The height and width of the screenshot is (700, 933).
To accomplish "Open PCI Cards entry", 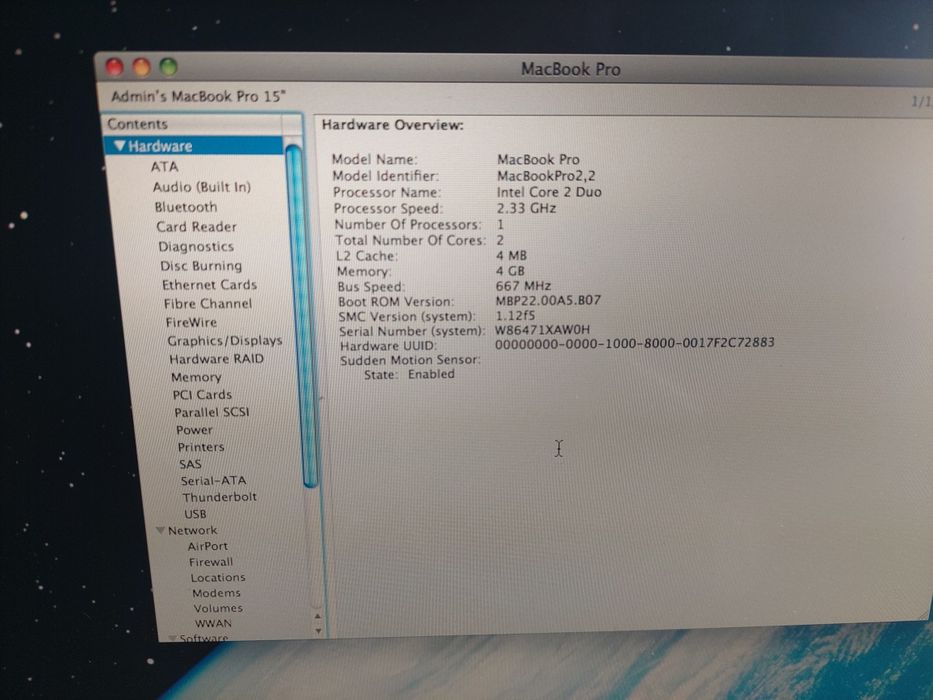I will coord(202,395).
